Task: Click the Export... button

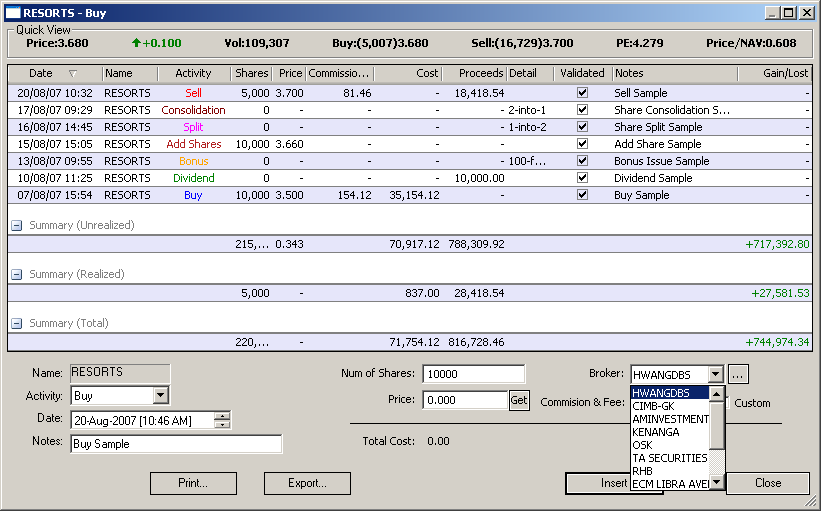Action: tap(307, 483)
